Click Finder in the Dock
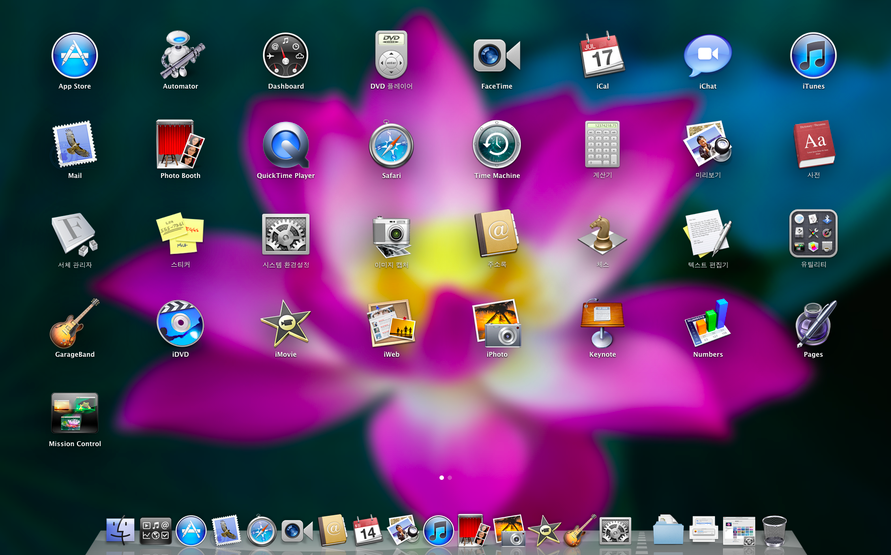This screenshot has height=555, width=891. [x=120, y=531]
